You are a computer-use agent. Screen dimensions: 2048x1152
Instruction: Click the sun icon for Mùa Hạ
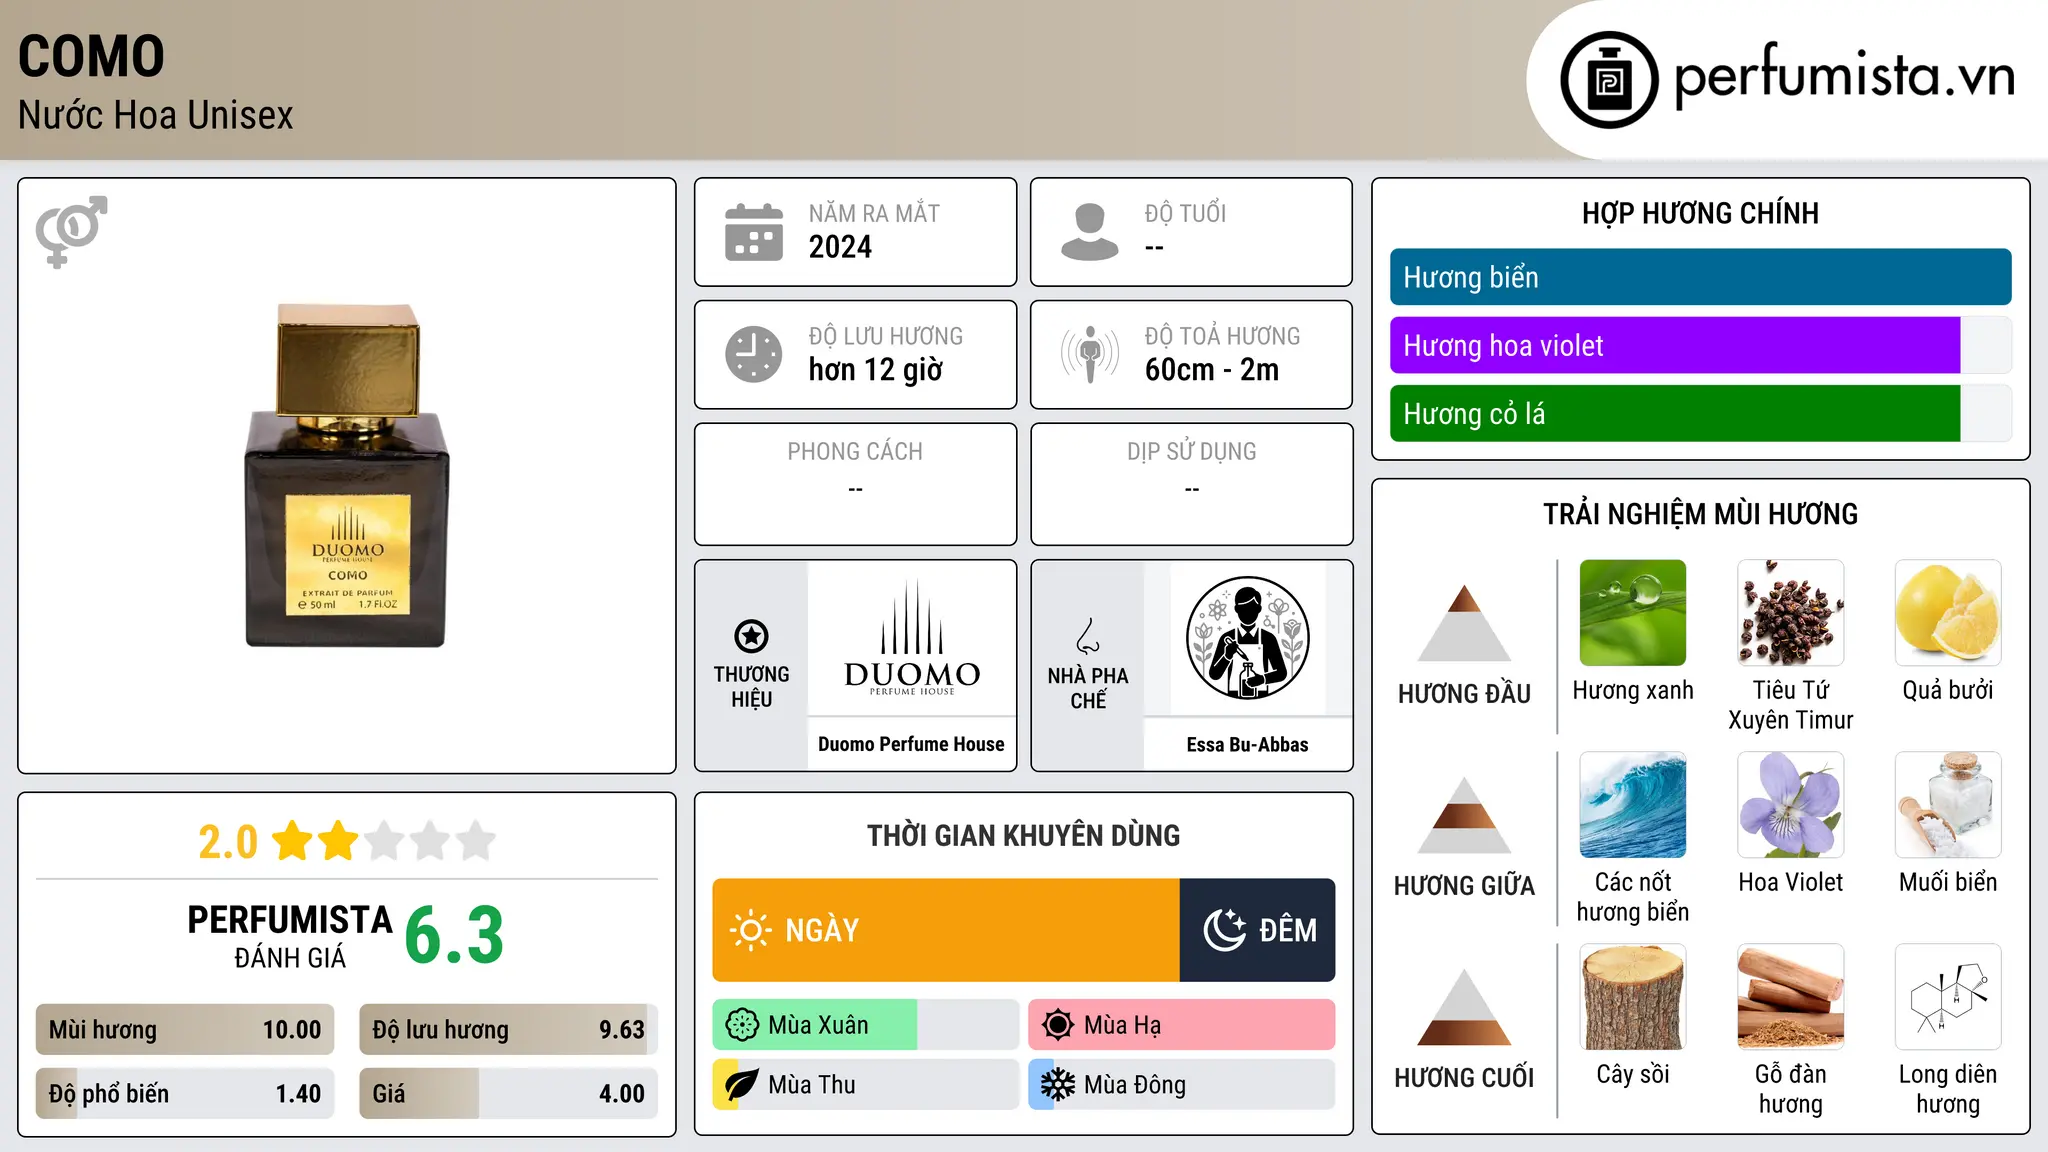point(1058,1025)
